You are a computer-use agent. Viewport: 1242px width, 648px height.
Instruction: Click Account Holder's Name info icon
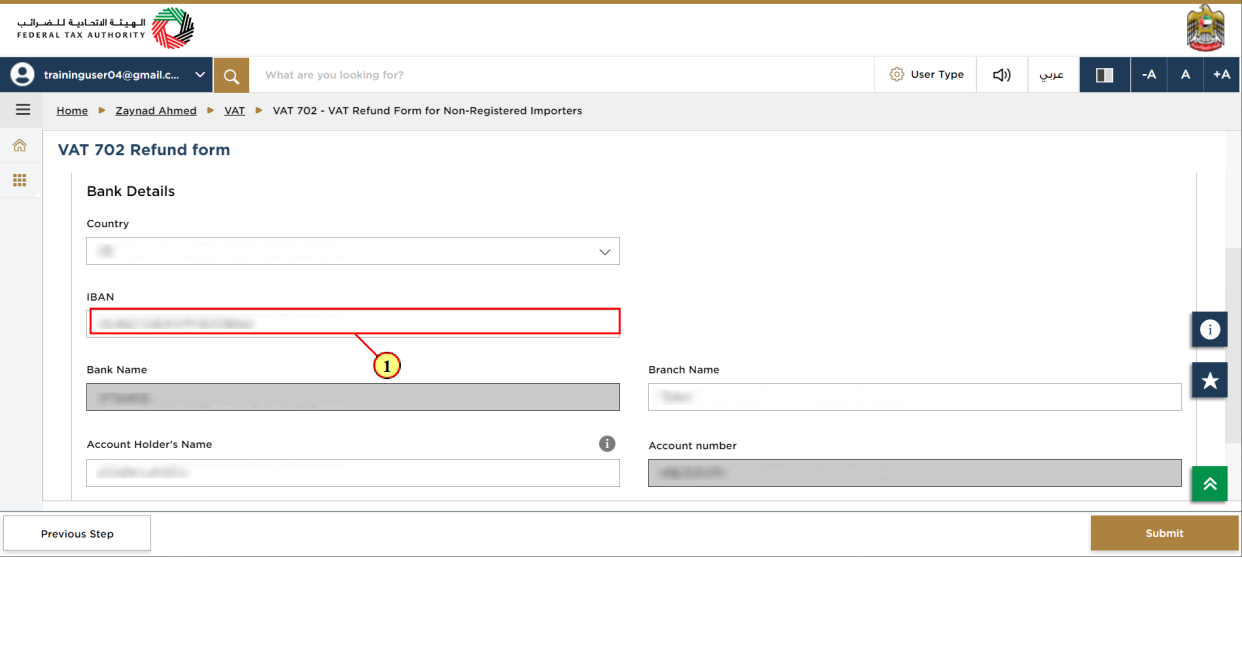coord(607,444)
